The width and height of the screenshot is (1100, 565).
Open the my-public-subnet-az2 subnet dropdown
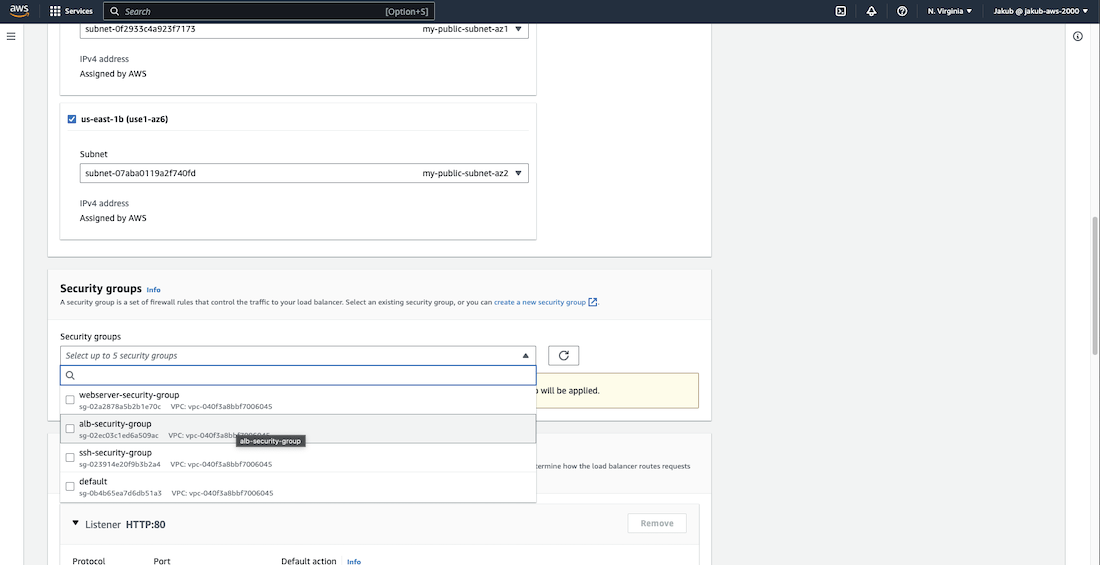304,173
